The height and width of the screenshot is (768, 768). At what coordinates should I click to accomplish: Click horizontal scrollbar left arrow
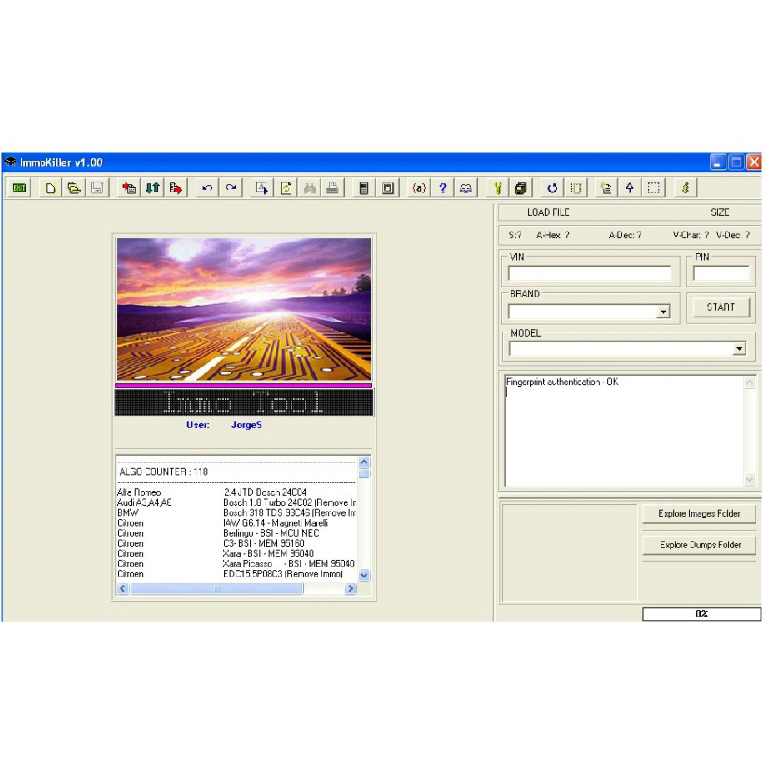tap(123, 588)
